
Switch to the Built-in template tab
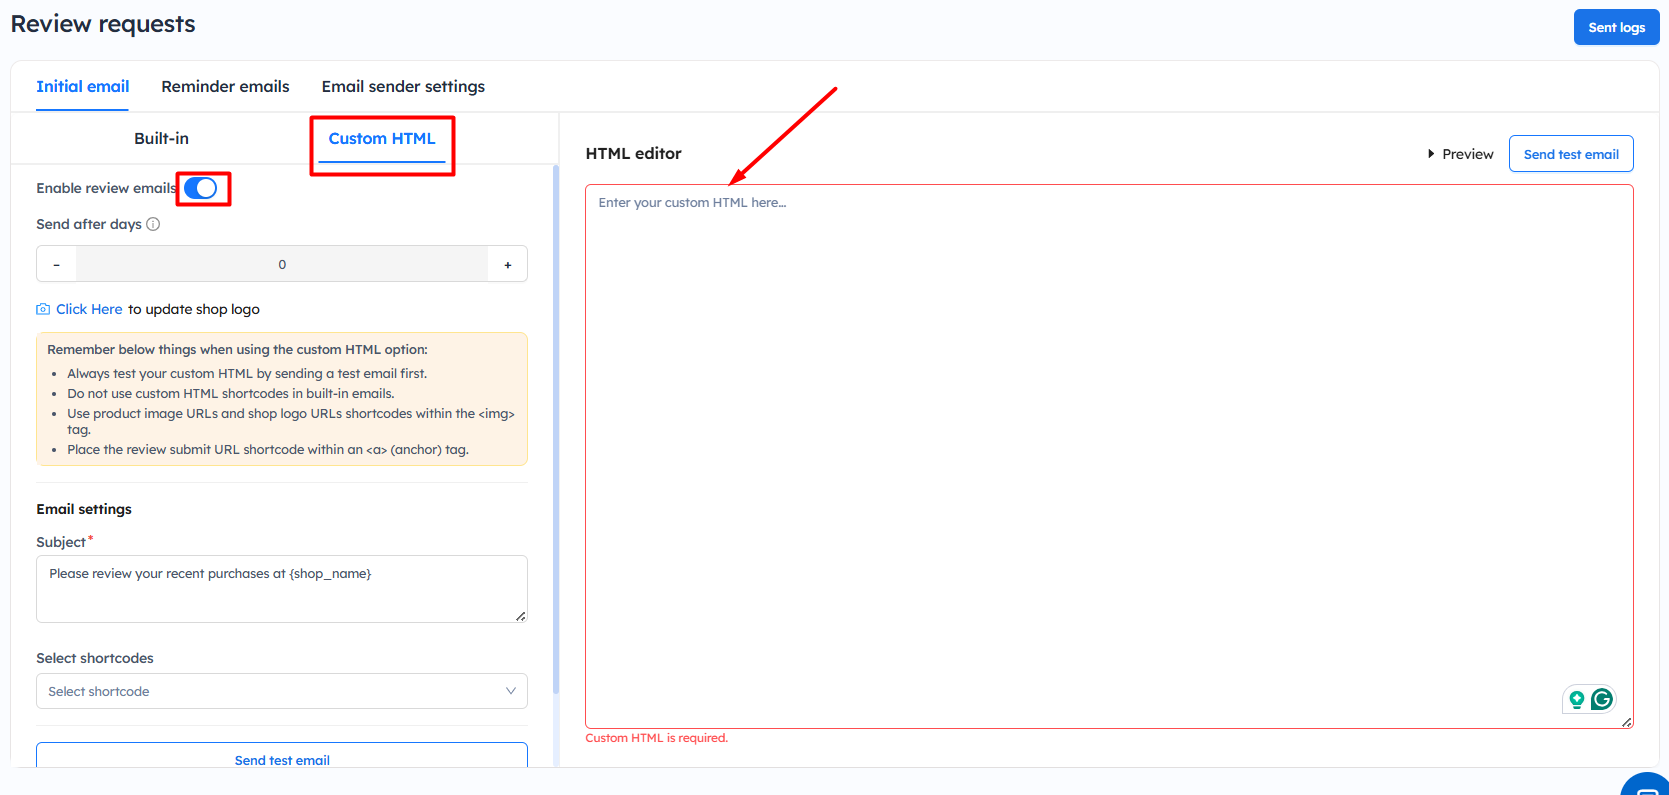pyautogui.click(x=161, y=139)
